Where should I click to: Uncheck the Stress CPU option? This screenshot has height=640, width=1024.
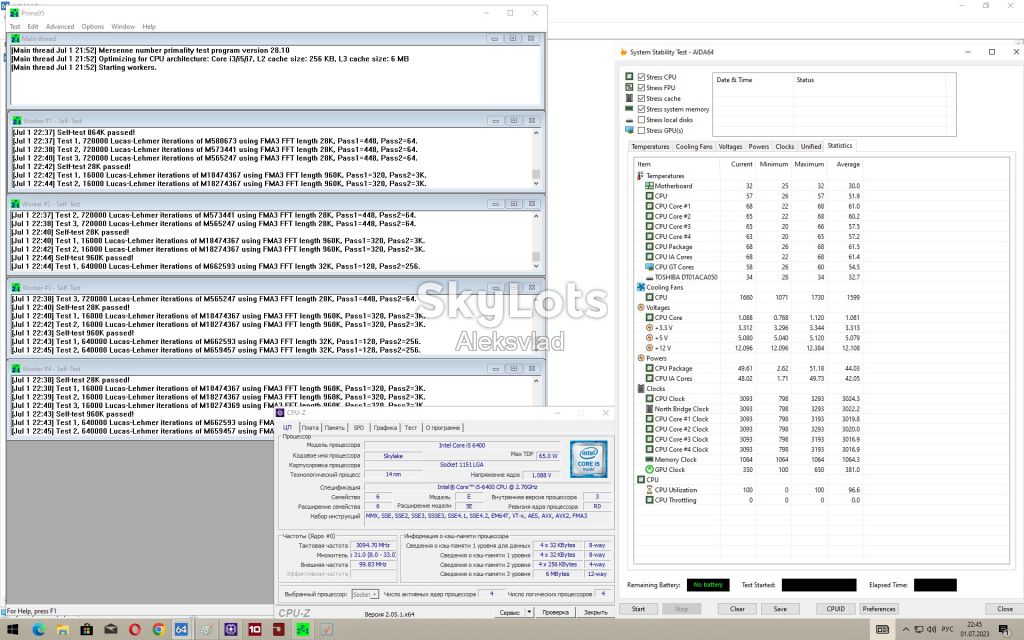pyautogui.click(x=641, y=77)
